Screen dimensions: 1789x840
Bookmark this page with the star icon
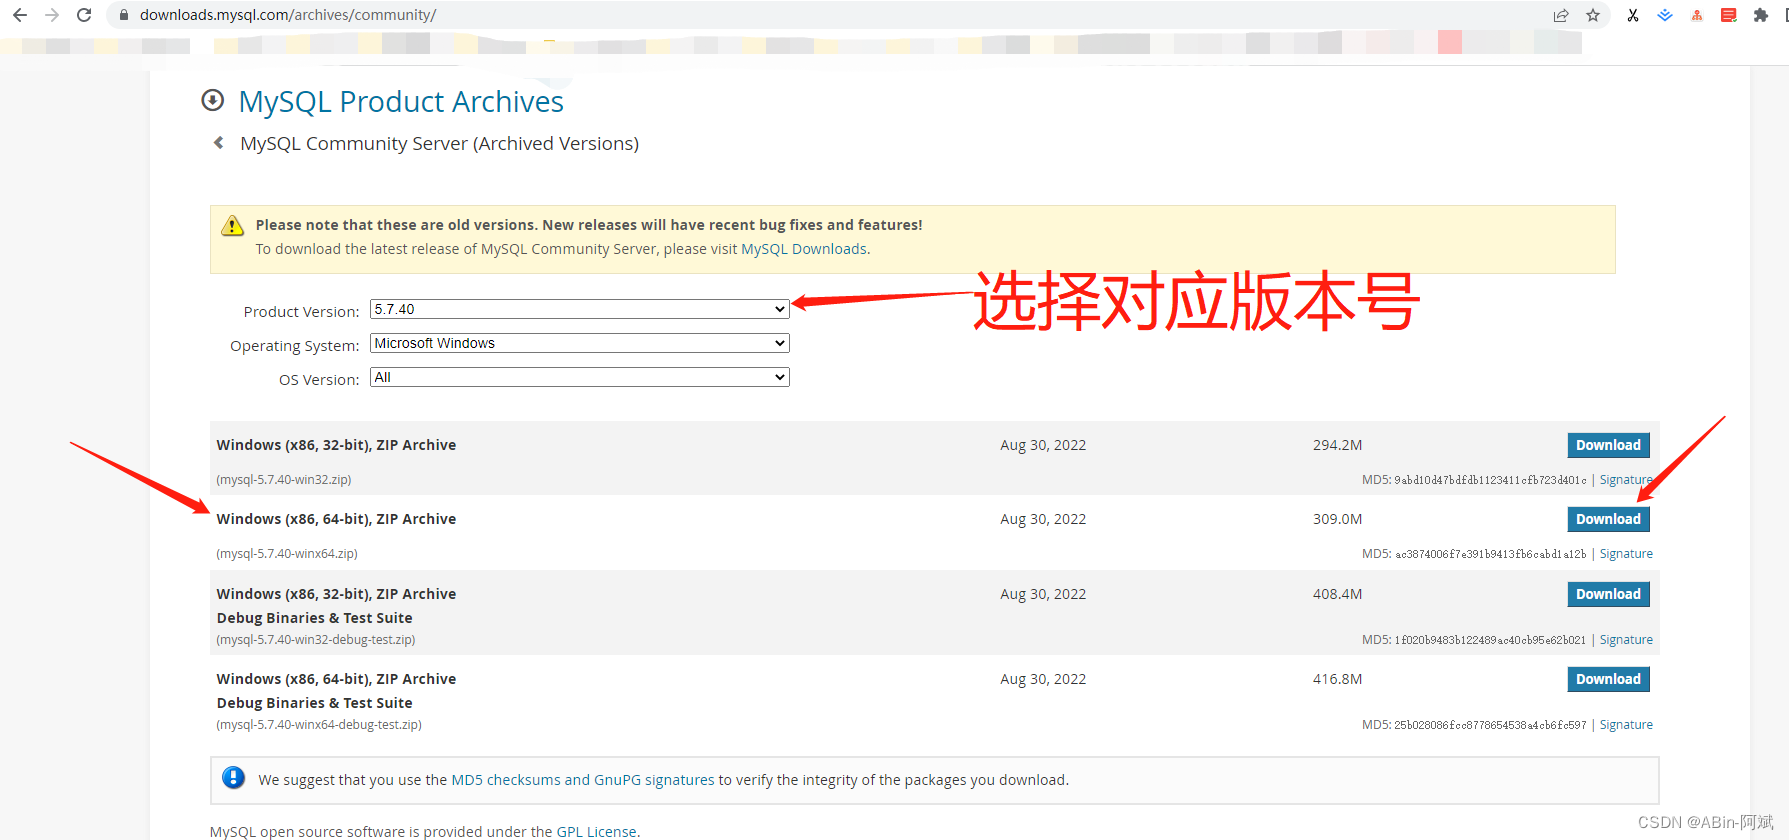click(1593, 15)
